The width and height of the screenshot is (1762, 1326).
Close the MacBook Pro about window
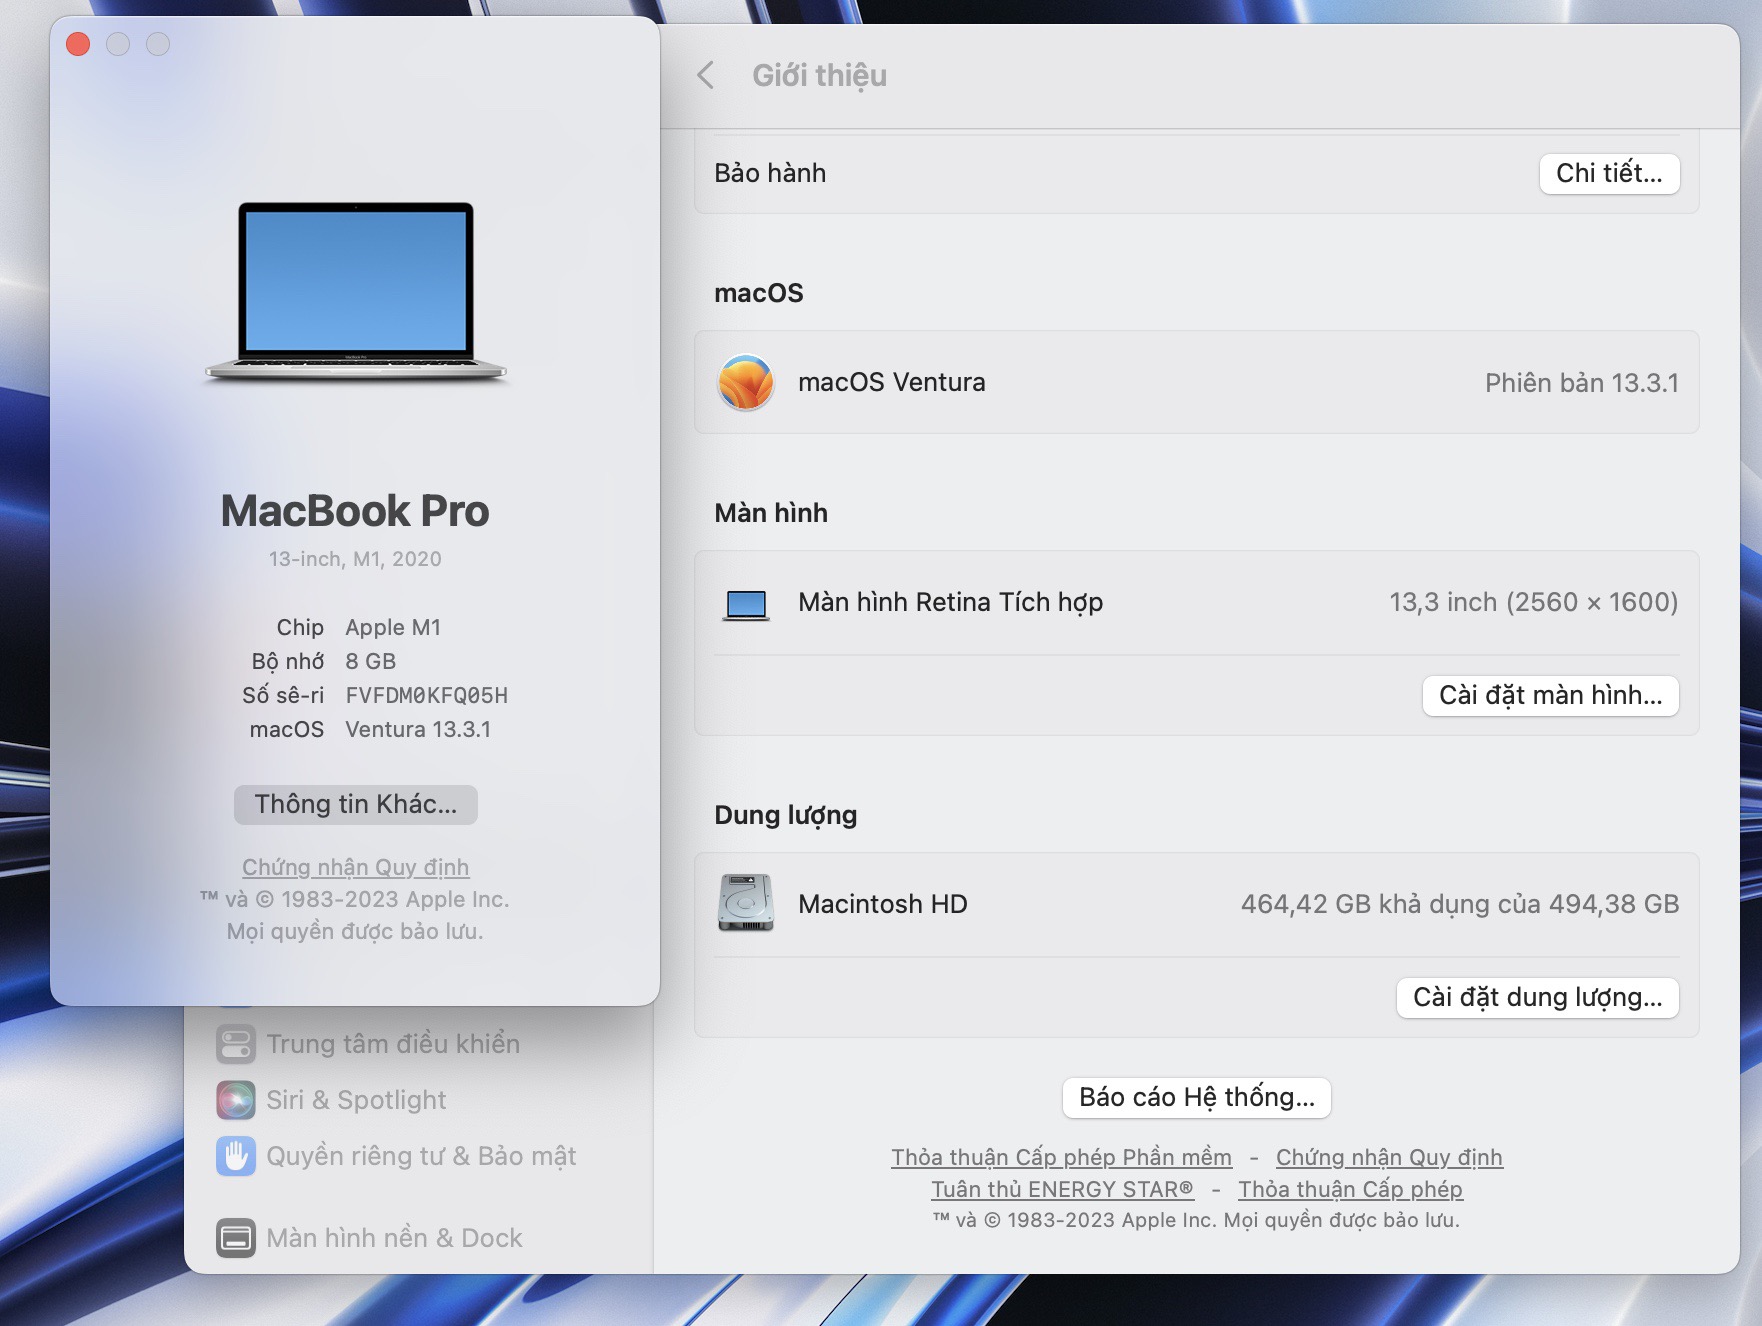(78, 44)
